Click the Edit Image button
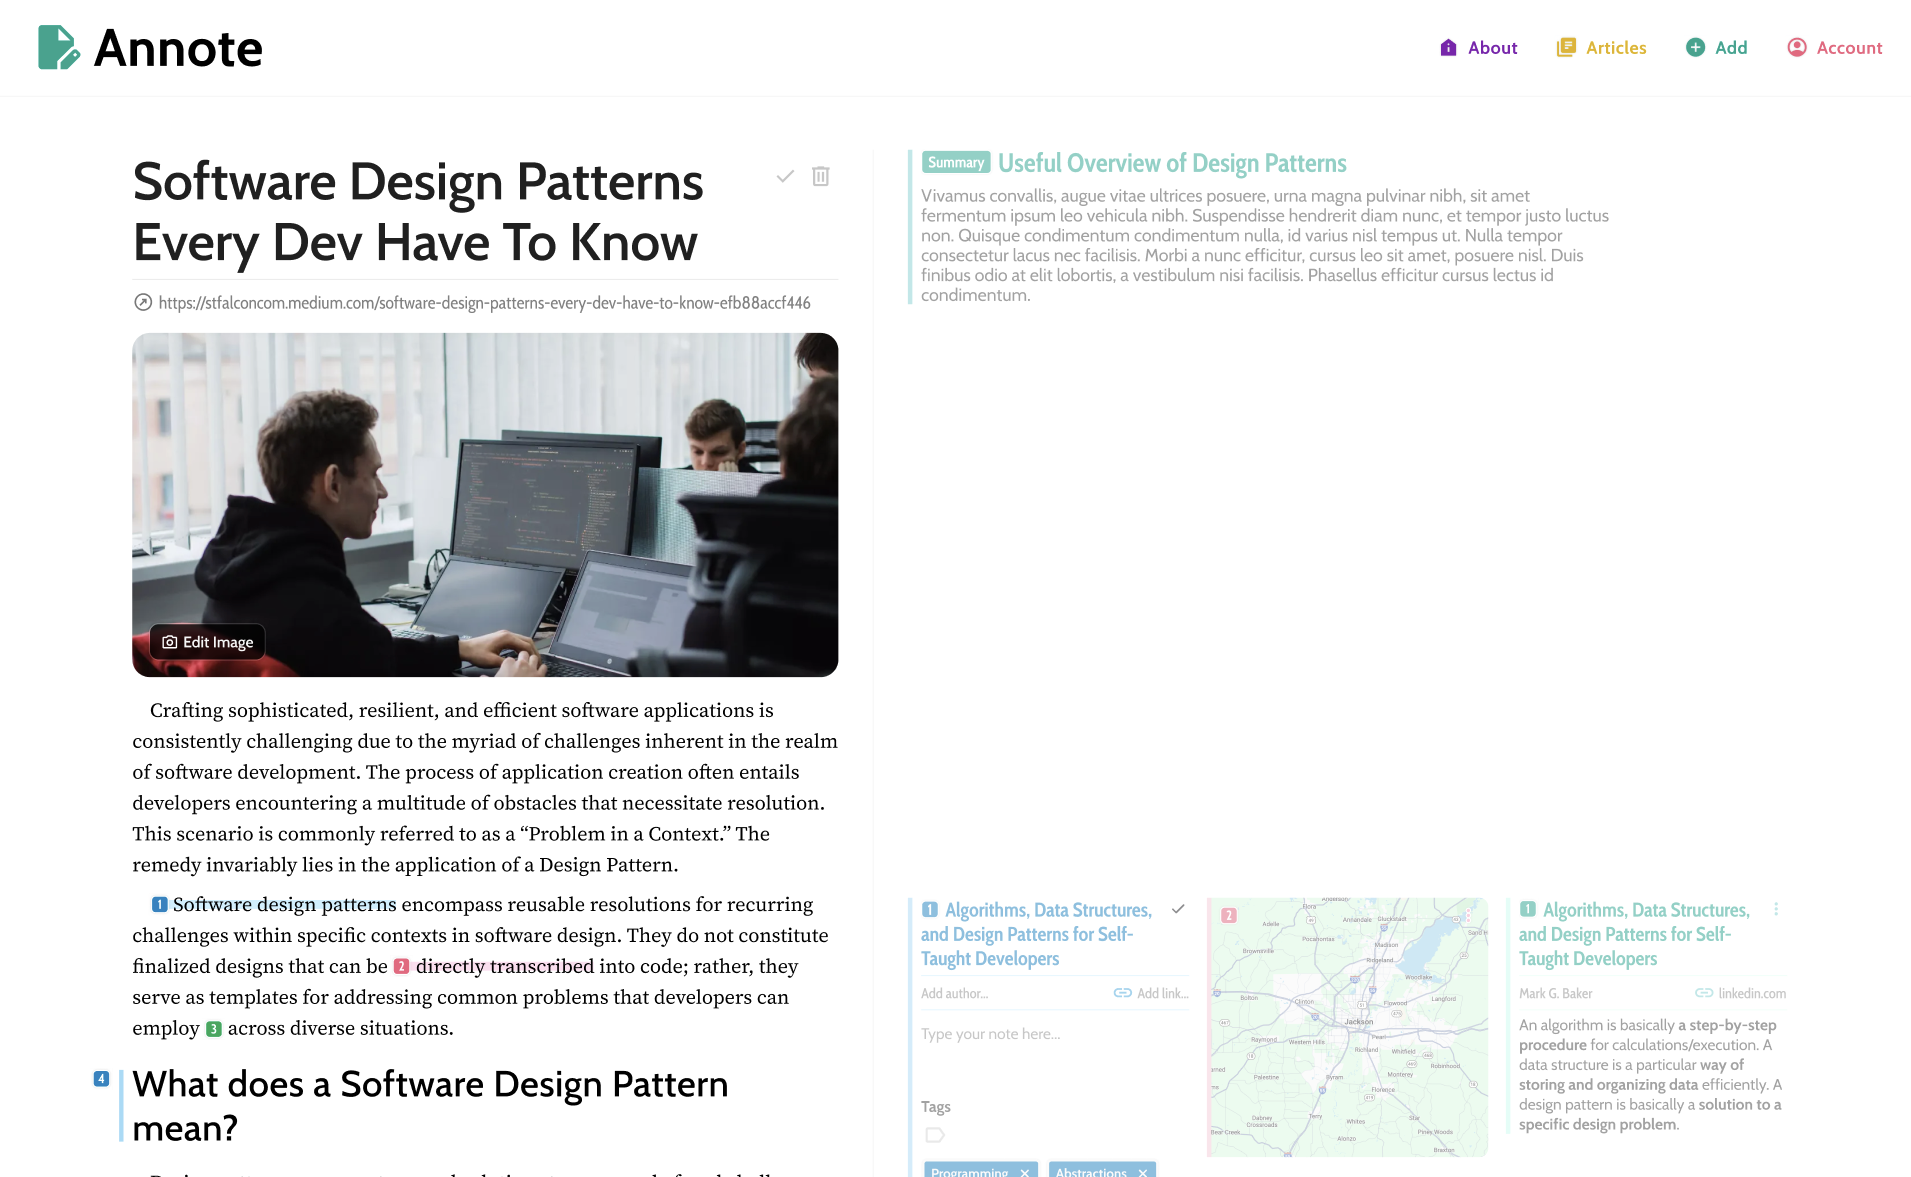 [208, 642]
